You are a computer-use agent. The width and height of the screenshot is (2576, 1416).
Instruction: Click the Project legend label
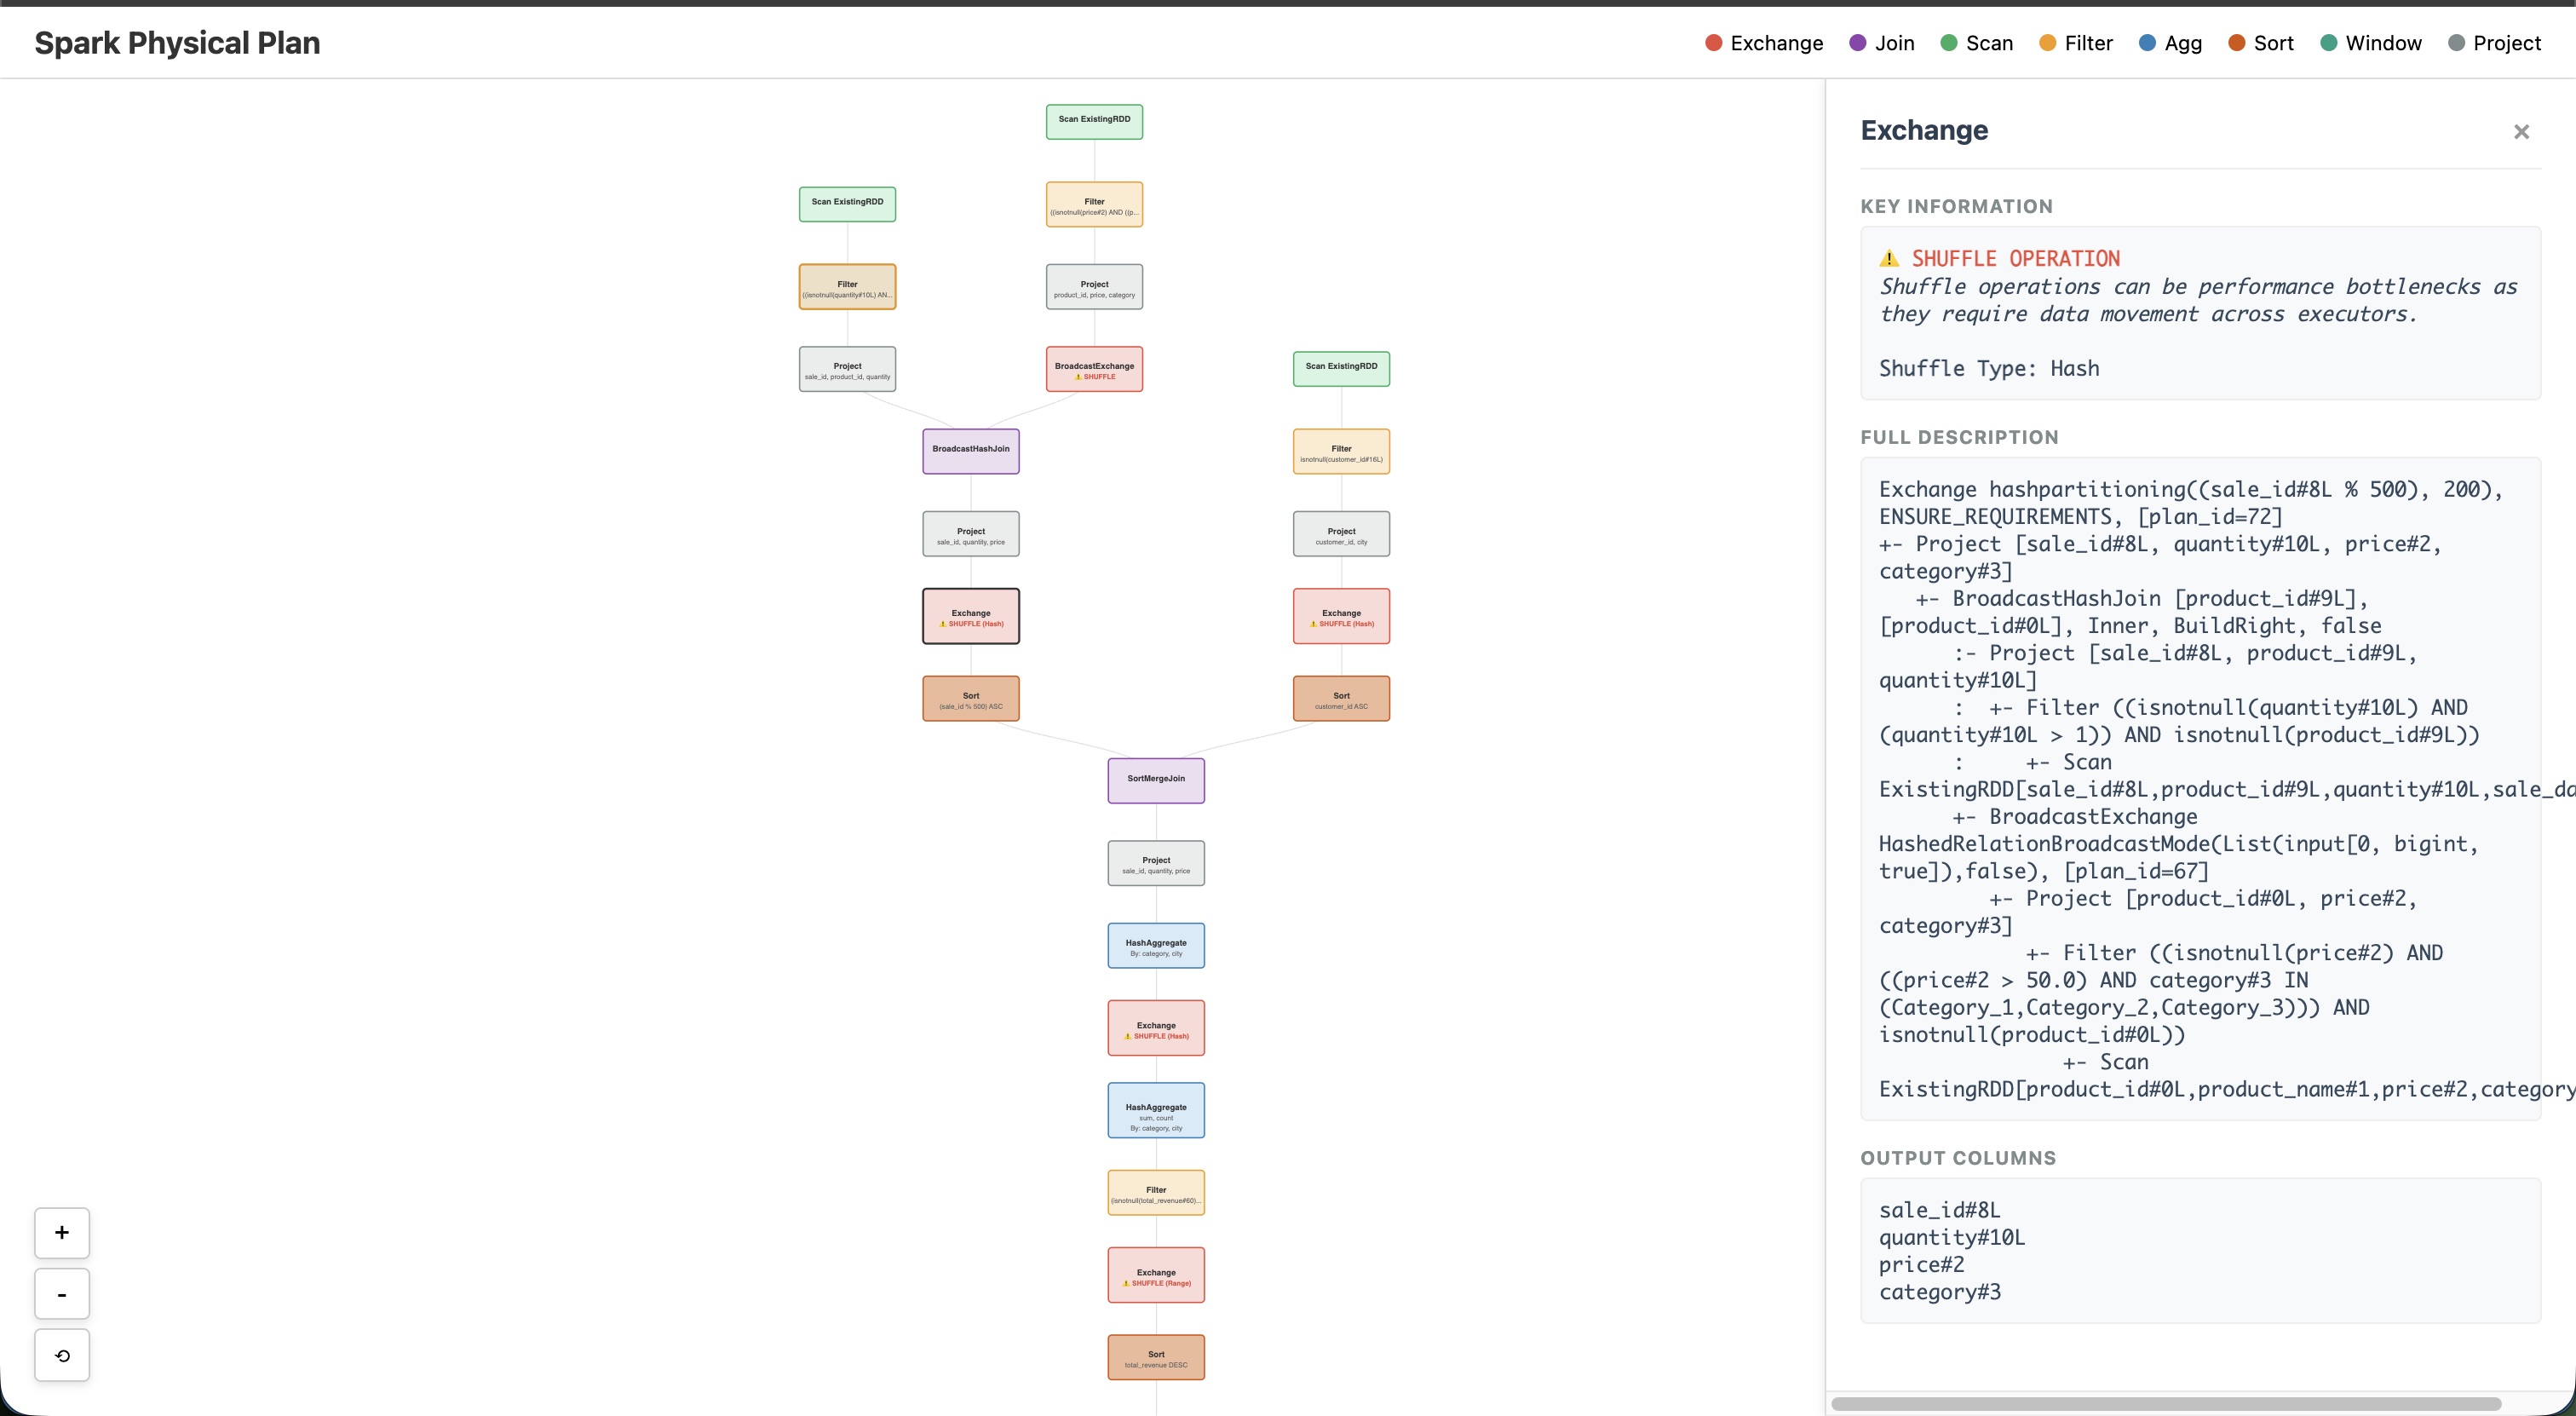point(2506,43)
